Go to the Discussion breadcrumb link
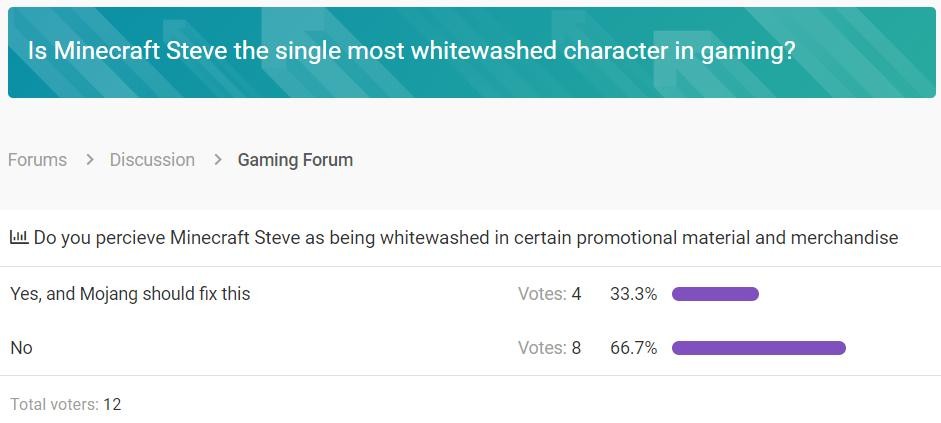 [x=152, y=160]
